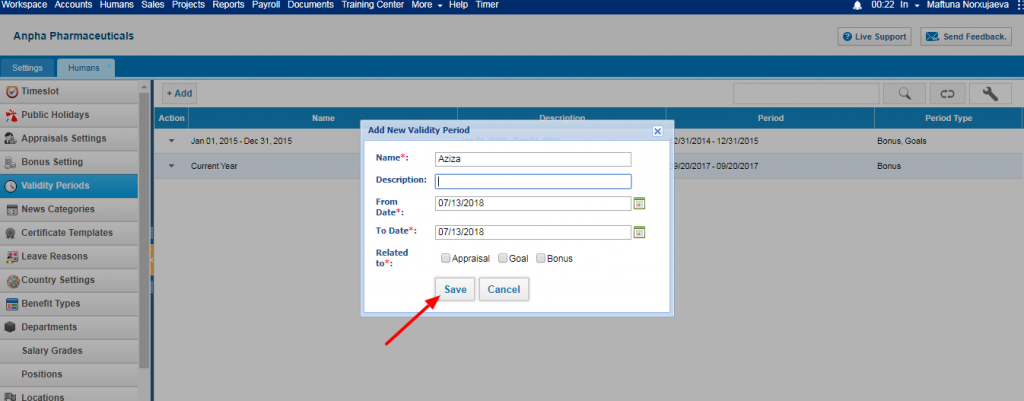The image size is (1024, 401).
Task: Check the Appraisal checkbox
Action: (445, 258)
